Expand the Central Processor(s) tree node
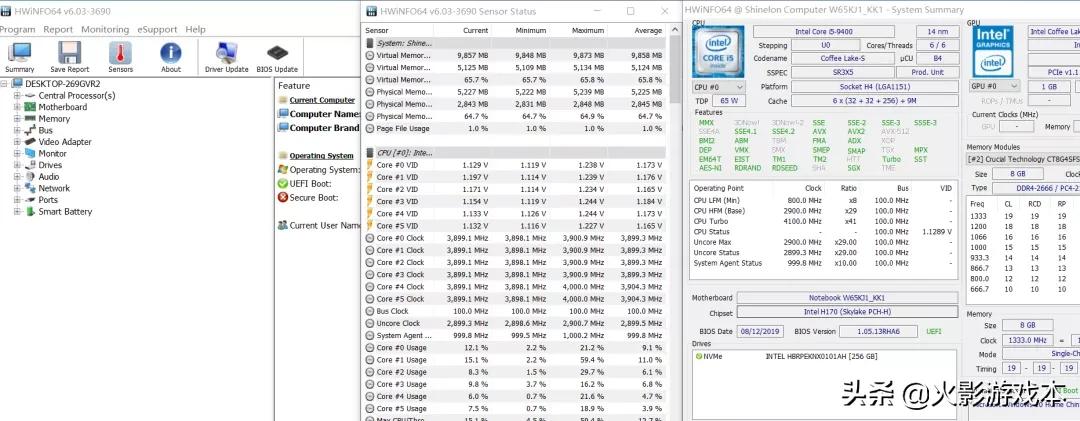This screenshot has width=1080, height=421. click(17, 96)
